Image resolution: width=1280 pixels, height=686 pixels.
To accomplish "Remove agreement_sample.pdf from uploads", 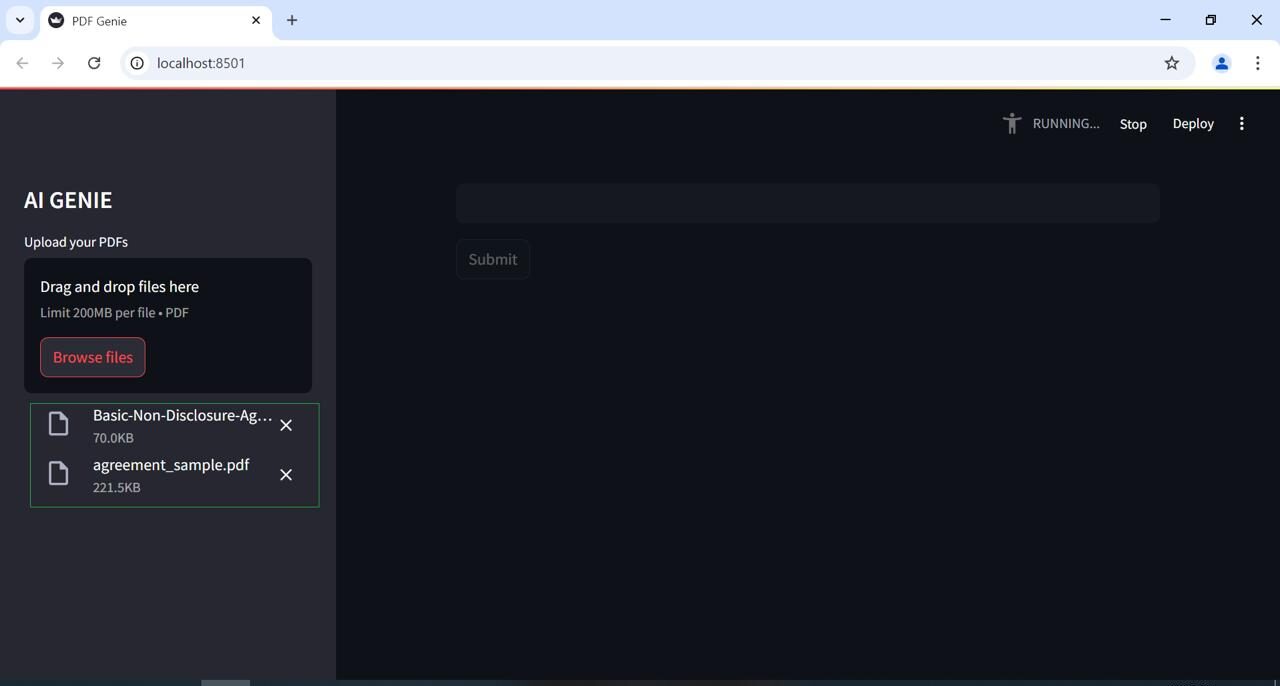I will (286, 475).
